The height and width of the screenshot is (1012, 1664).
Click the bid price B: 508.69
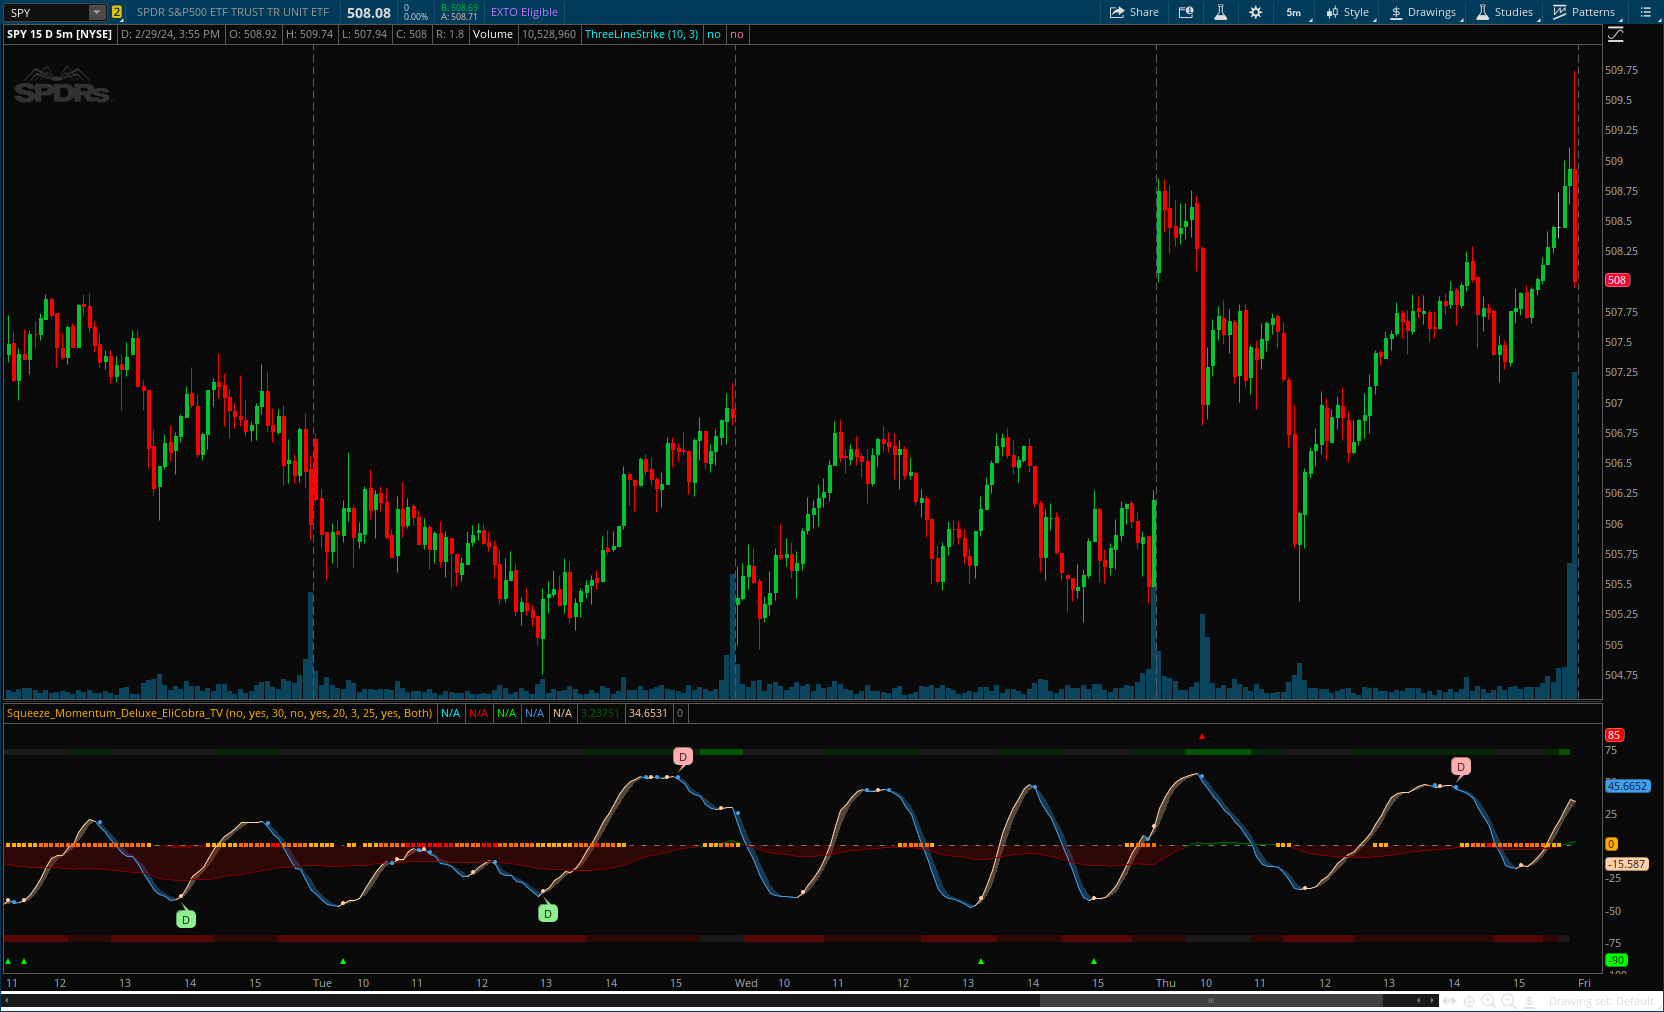pyautogui.click(x=459, y=8)
